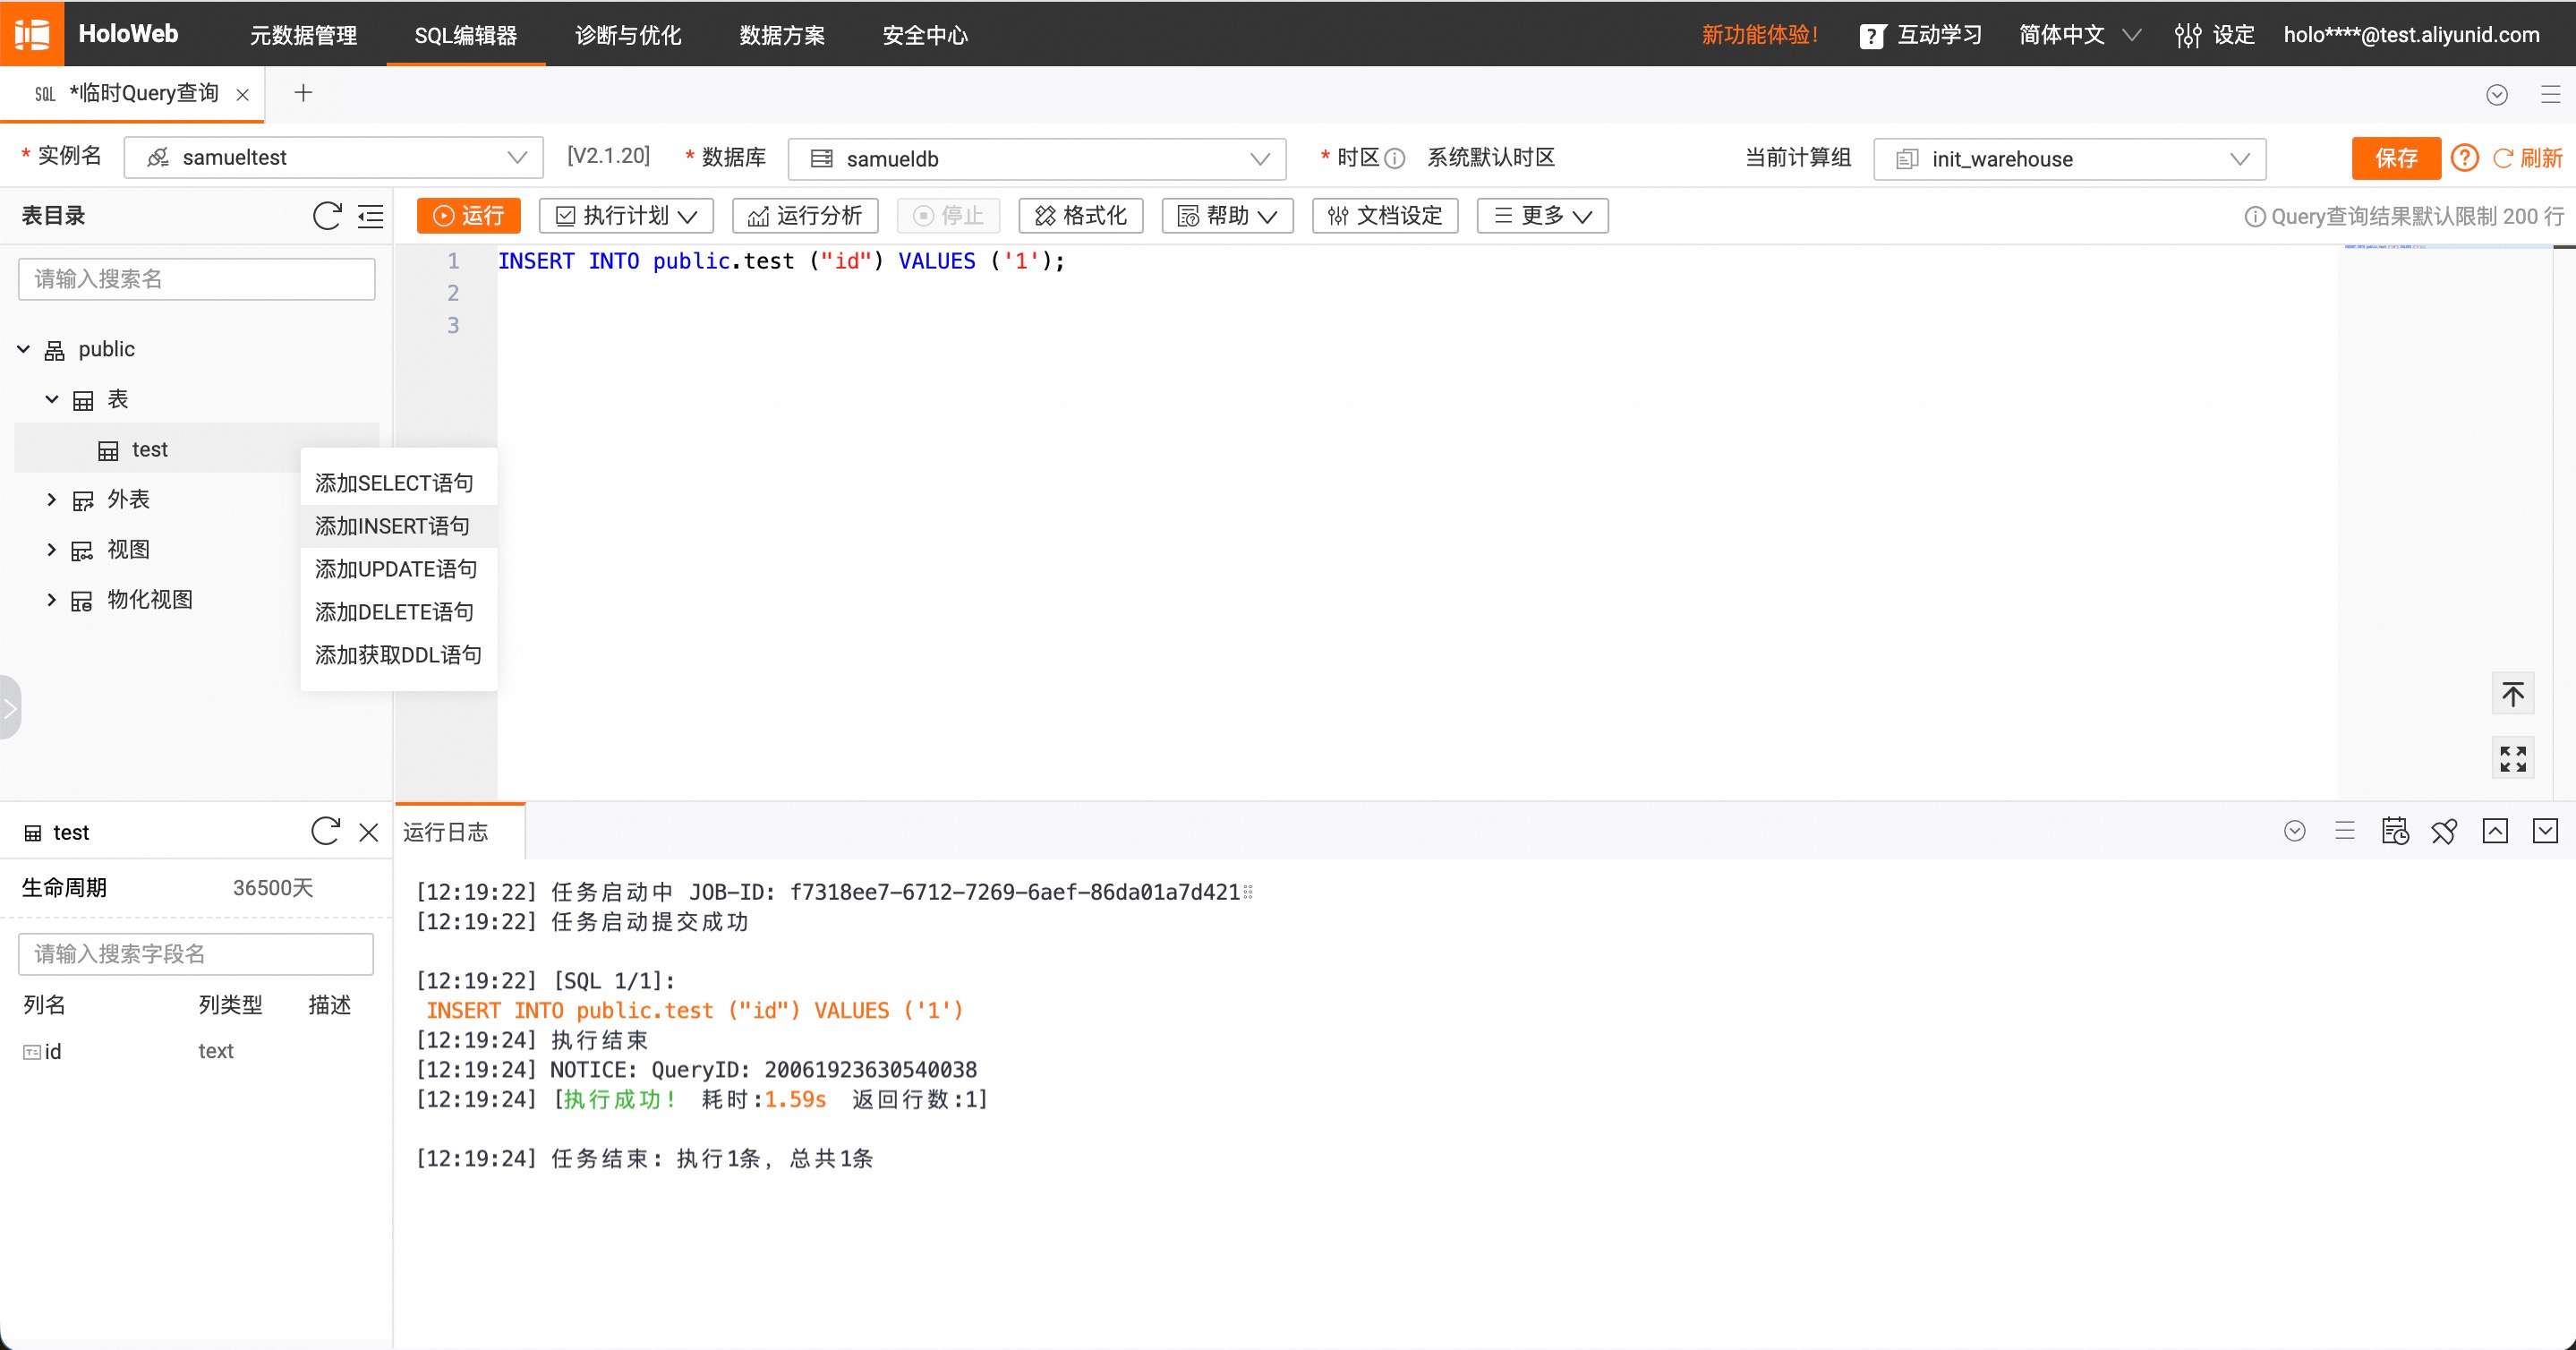Open the 简体中文 language dropdown
The height and width of the screenshot is (1350, 2576).
coord(2079,35)
